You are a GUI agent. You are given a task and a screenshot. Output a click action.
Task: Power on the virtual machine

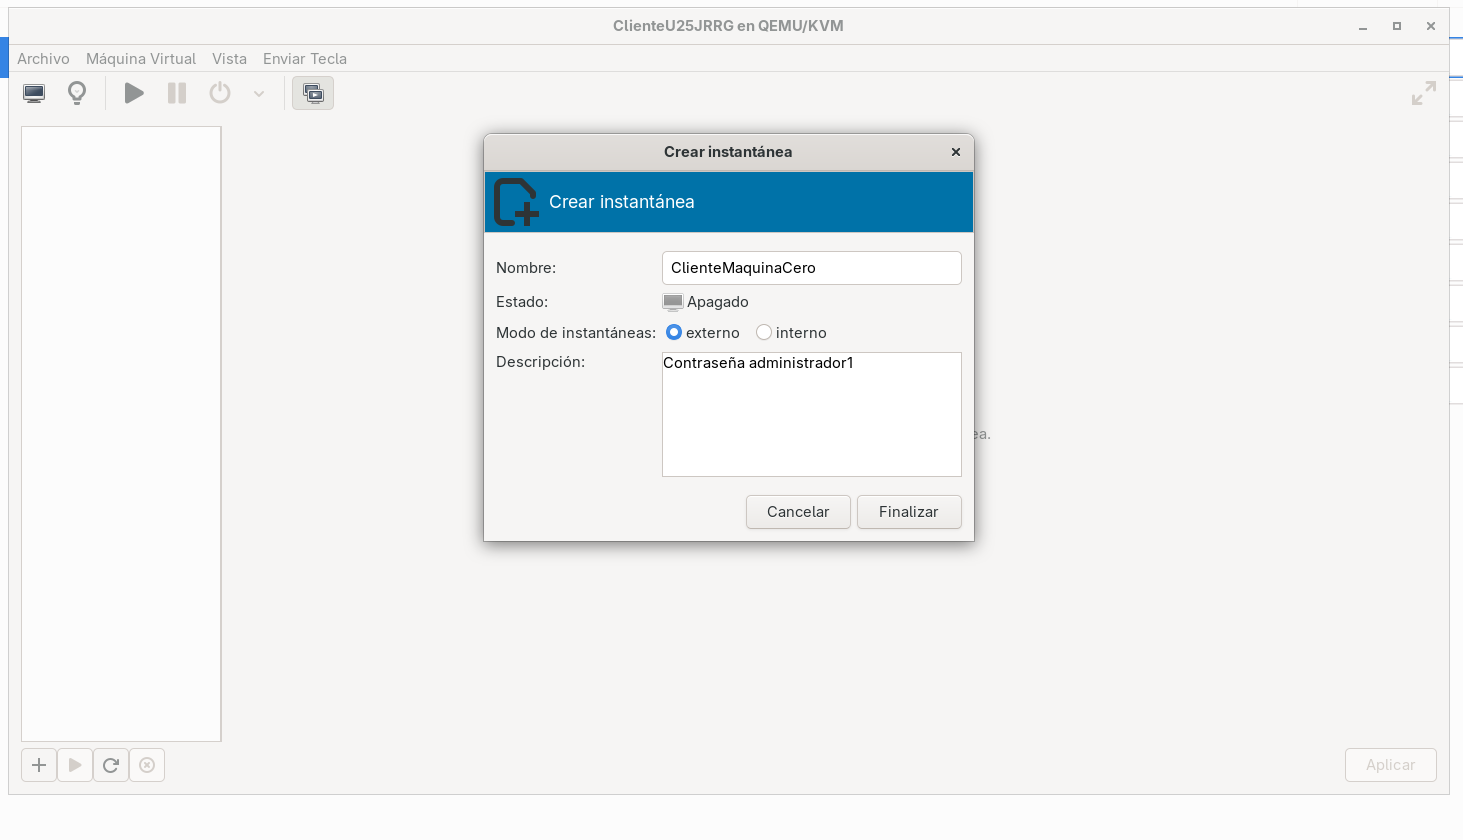[x=134, y=94]
